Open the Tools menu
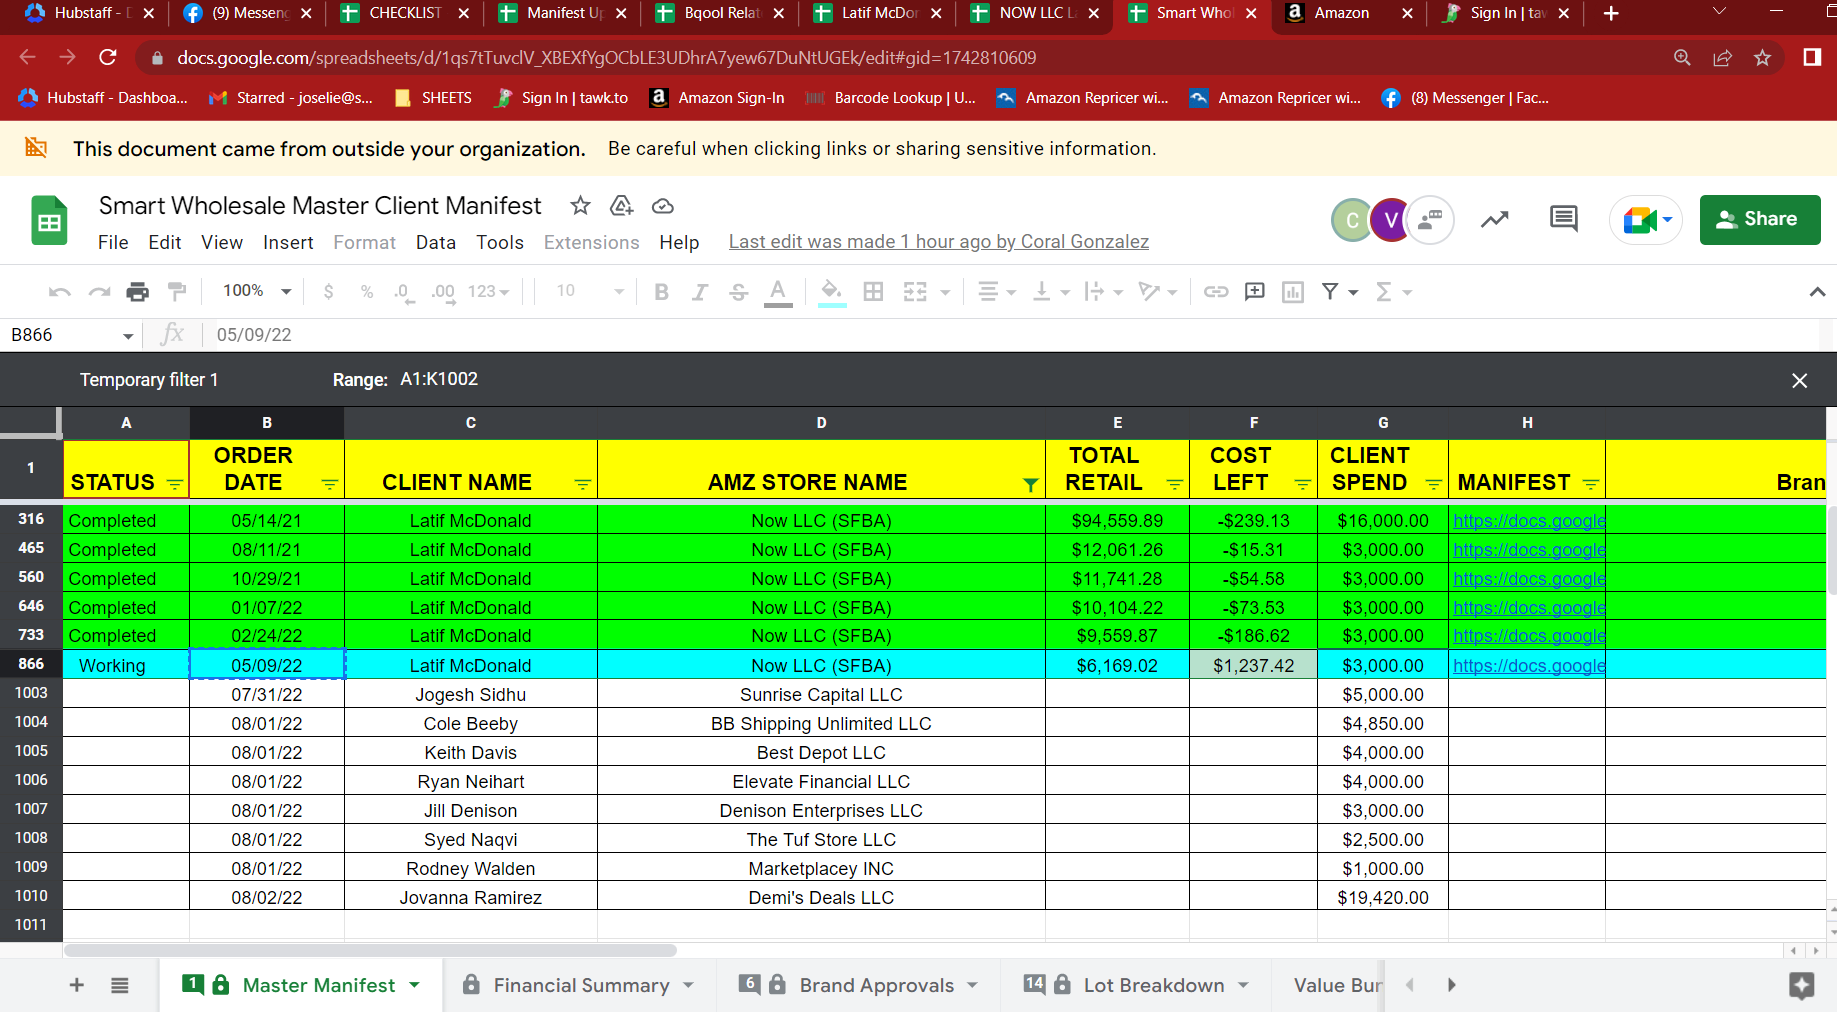Screen dimensions: 1837x1012 500,243
